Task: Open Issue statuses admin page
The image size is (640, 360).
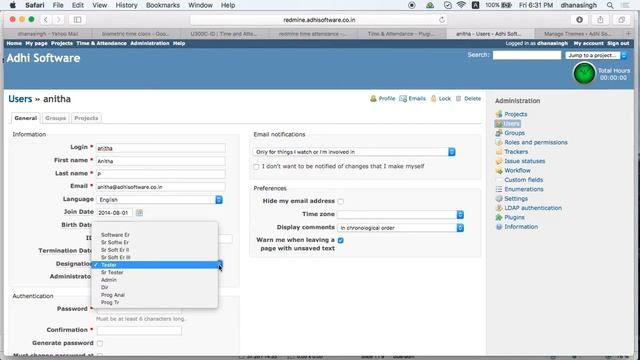Action: click(524, 161)
